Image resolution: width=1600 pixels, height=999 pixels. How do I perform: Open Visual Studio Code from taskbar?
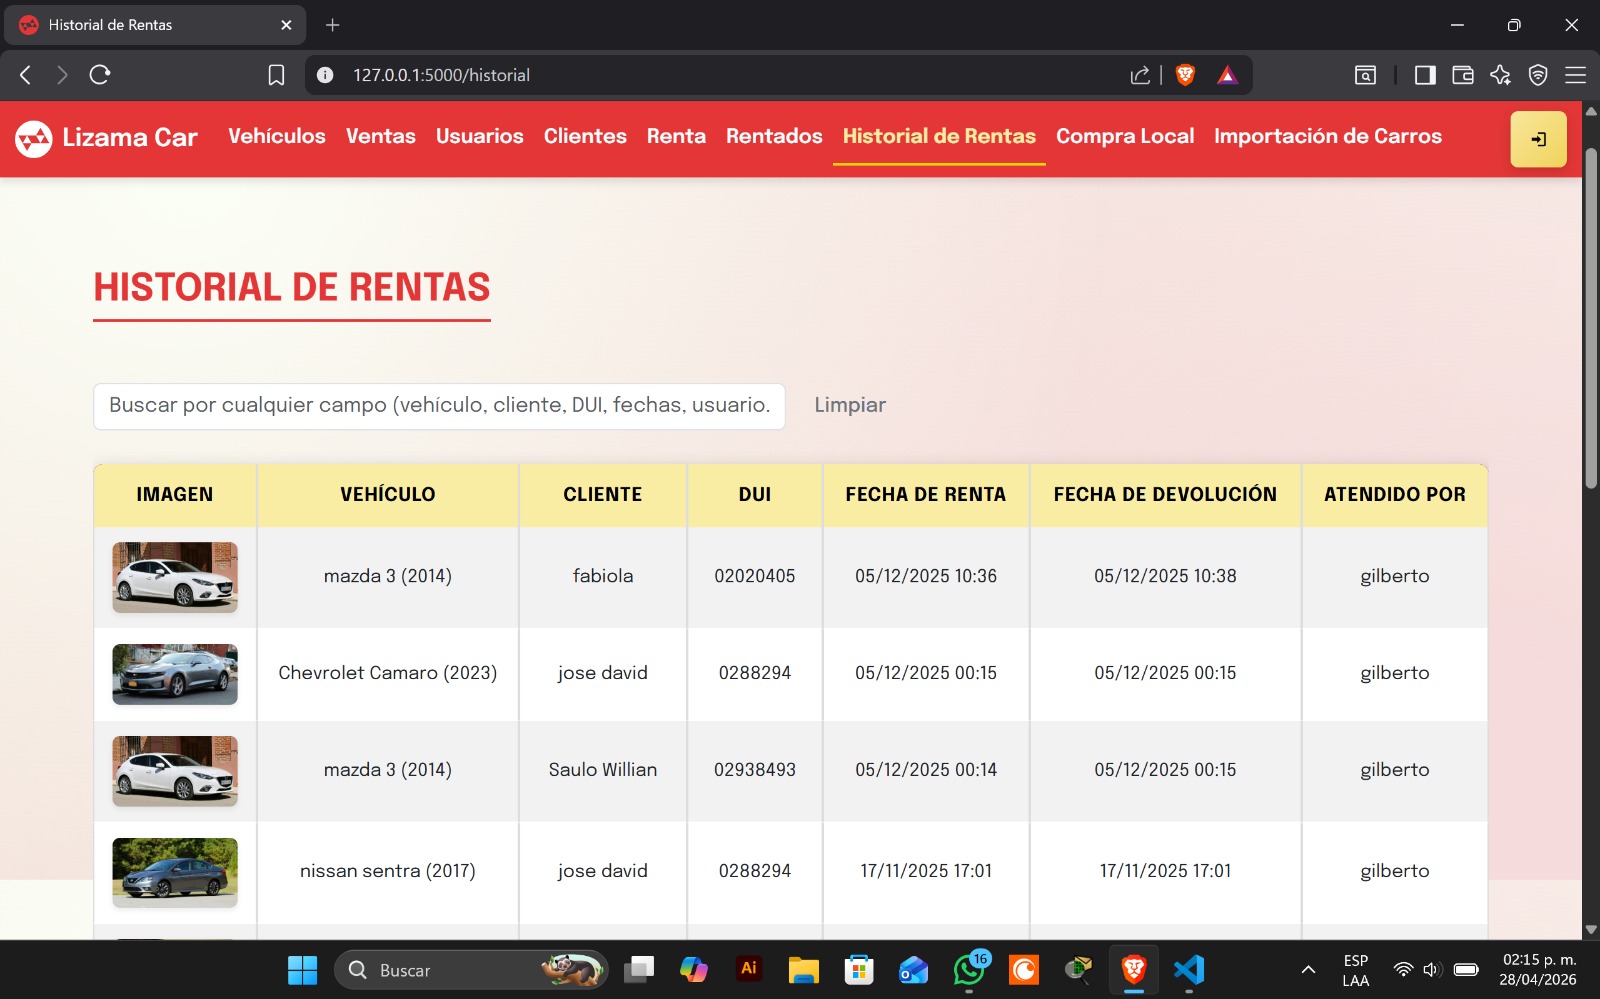pyautogui.click(x=1189, y=970)
